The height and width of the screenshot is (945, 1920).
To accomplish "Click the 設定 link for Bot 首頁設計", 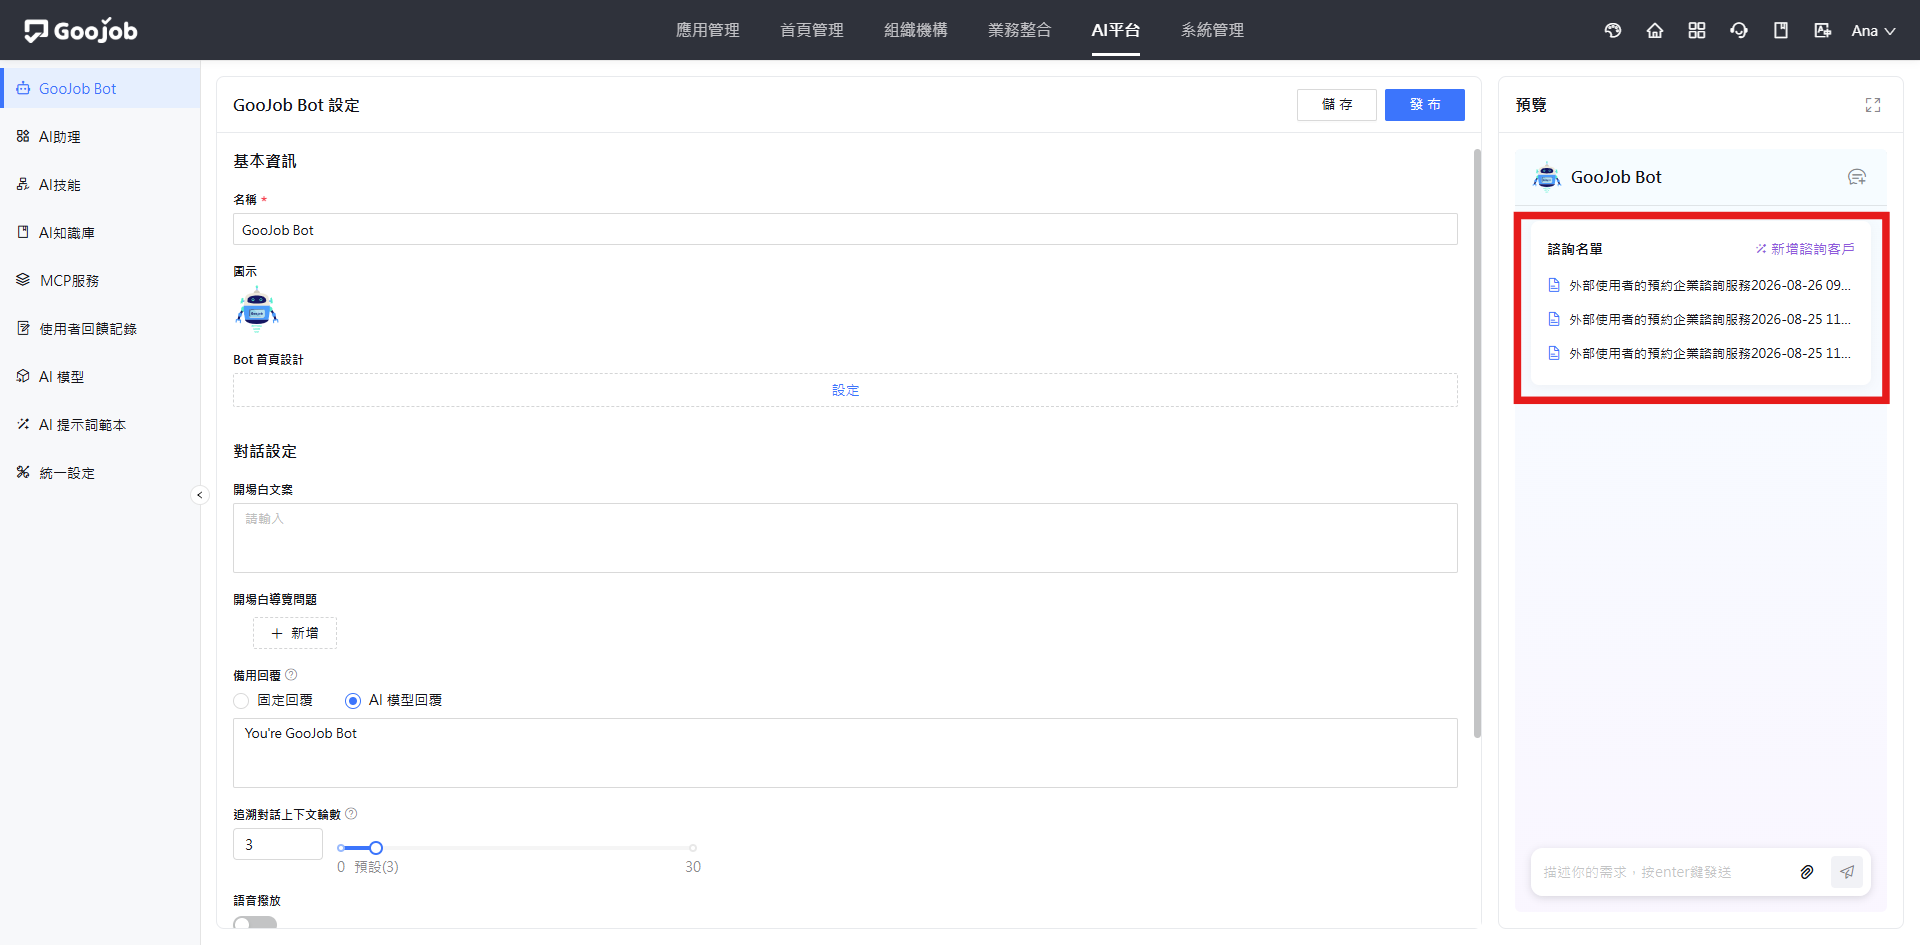I will coord(845,390).
